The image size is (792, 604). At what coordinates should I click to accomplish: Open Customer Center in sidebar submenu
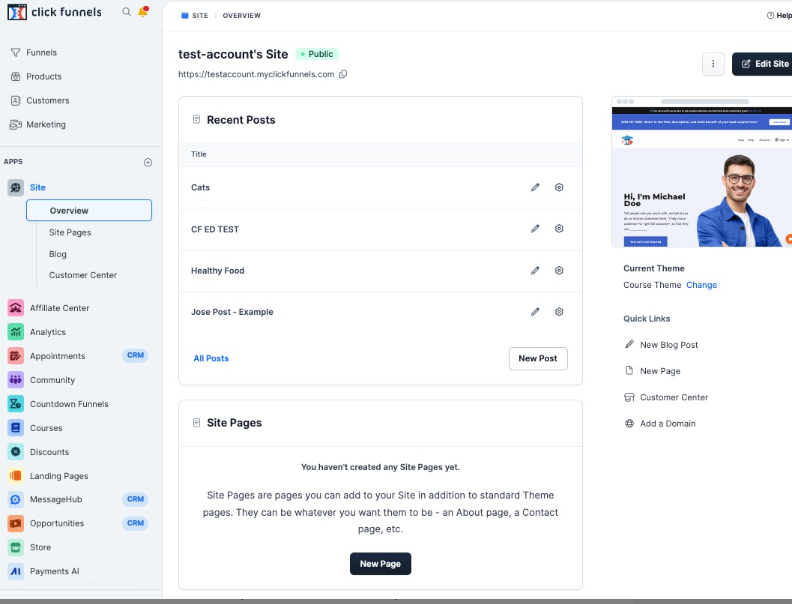click(83, 275)
